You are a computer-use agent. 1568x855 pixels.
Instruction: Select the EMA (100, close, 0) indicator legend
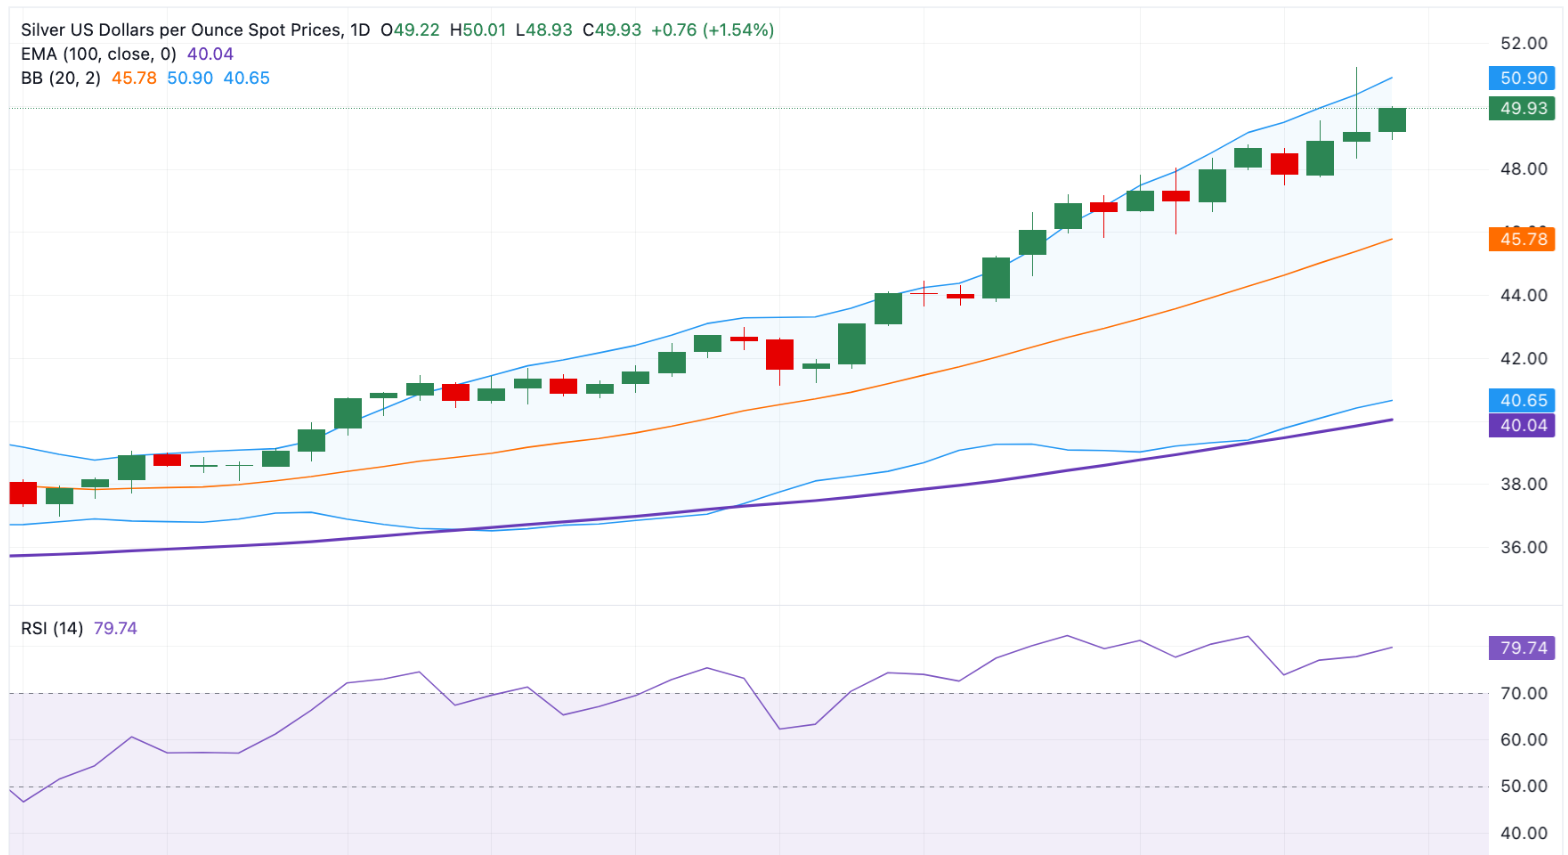tap(98, 54)
